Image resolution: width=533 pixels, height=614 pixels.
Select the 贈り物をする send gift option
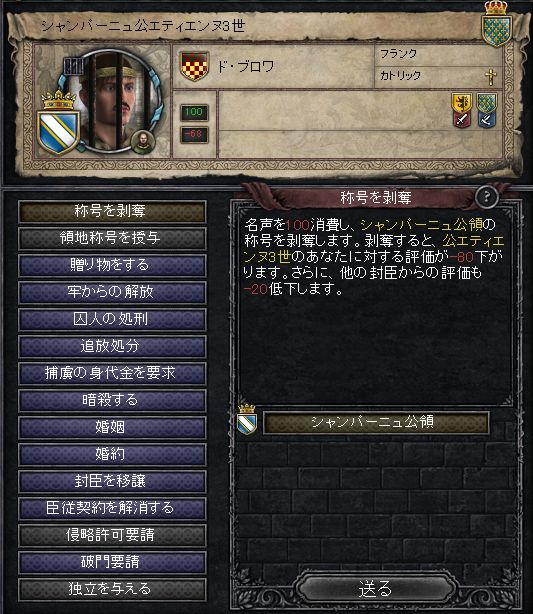pyautogui.click(x=112, y=265)
